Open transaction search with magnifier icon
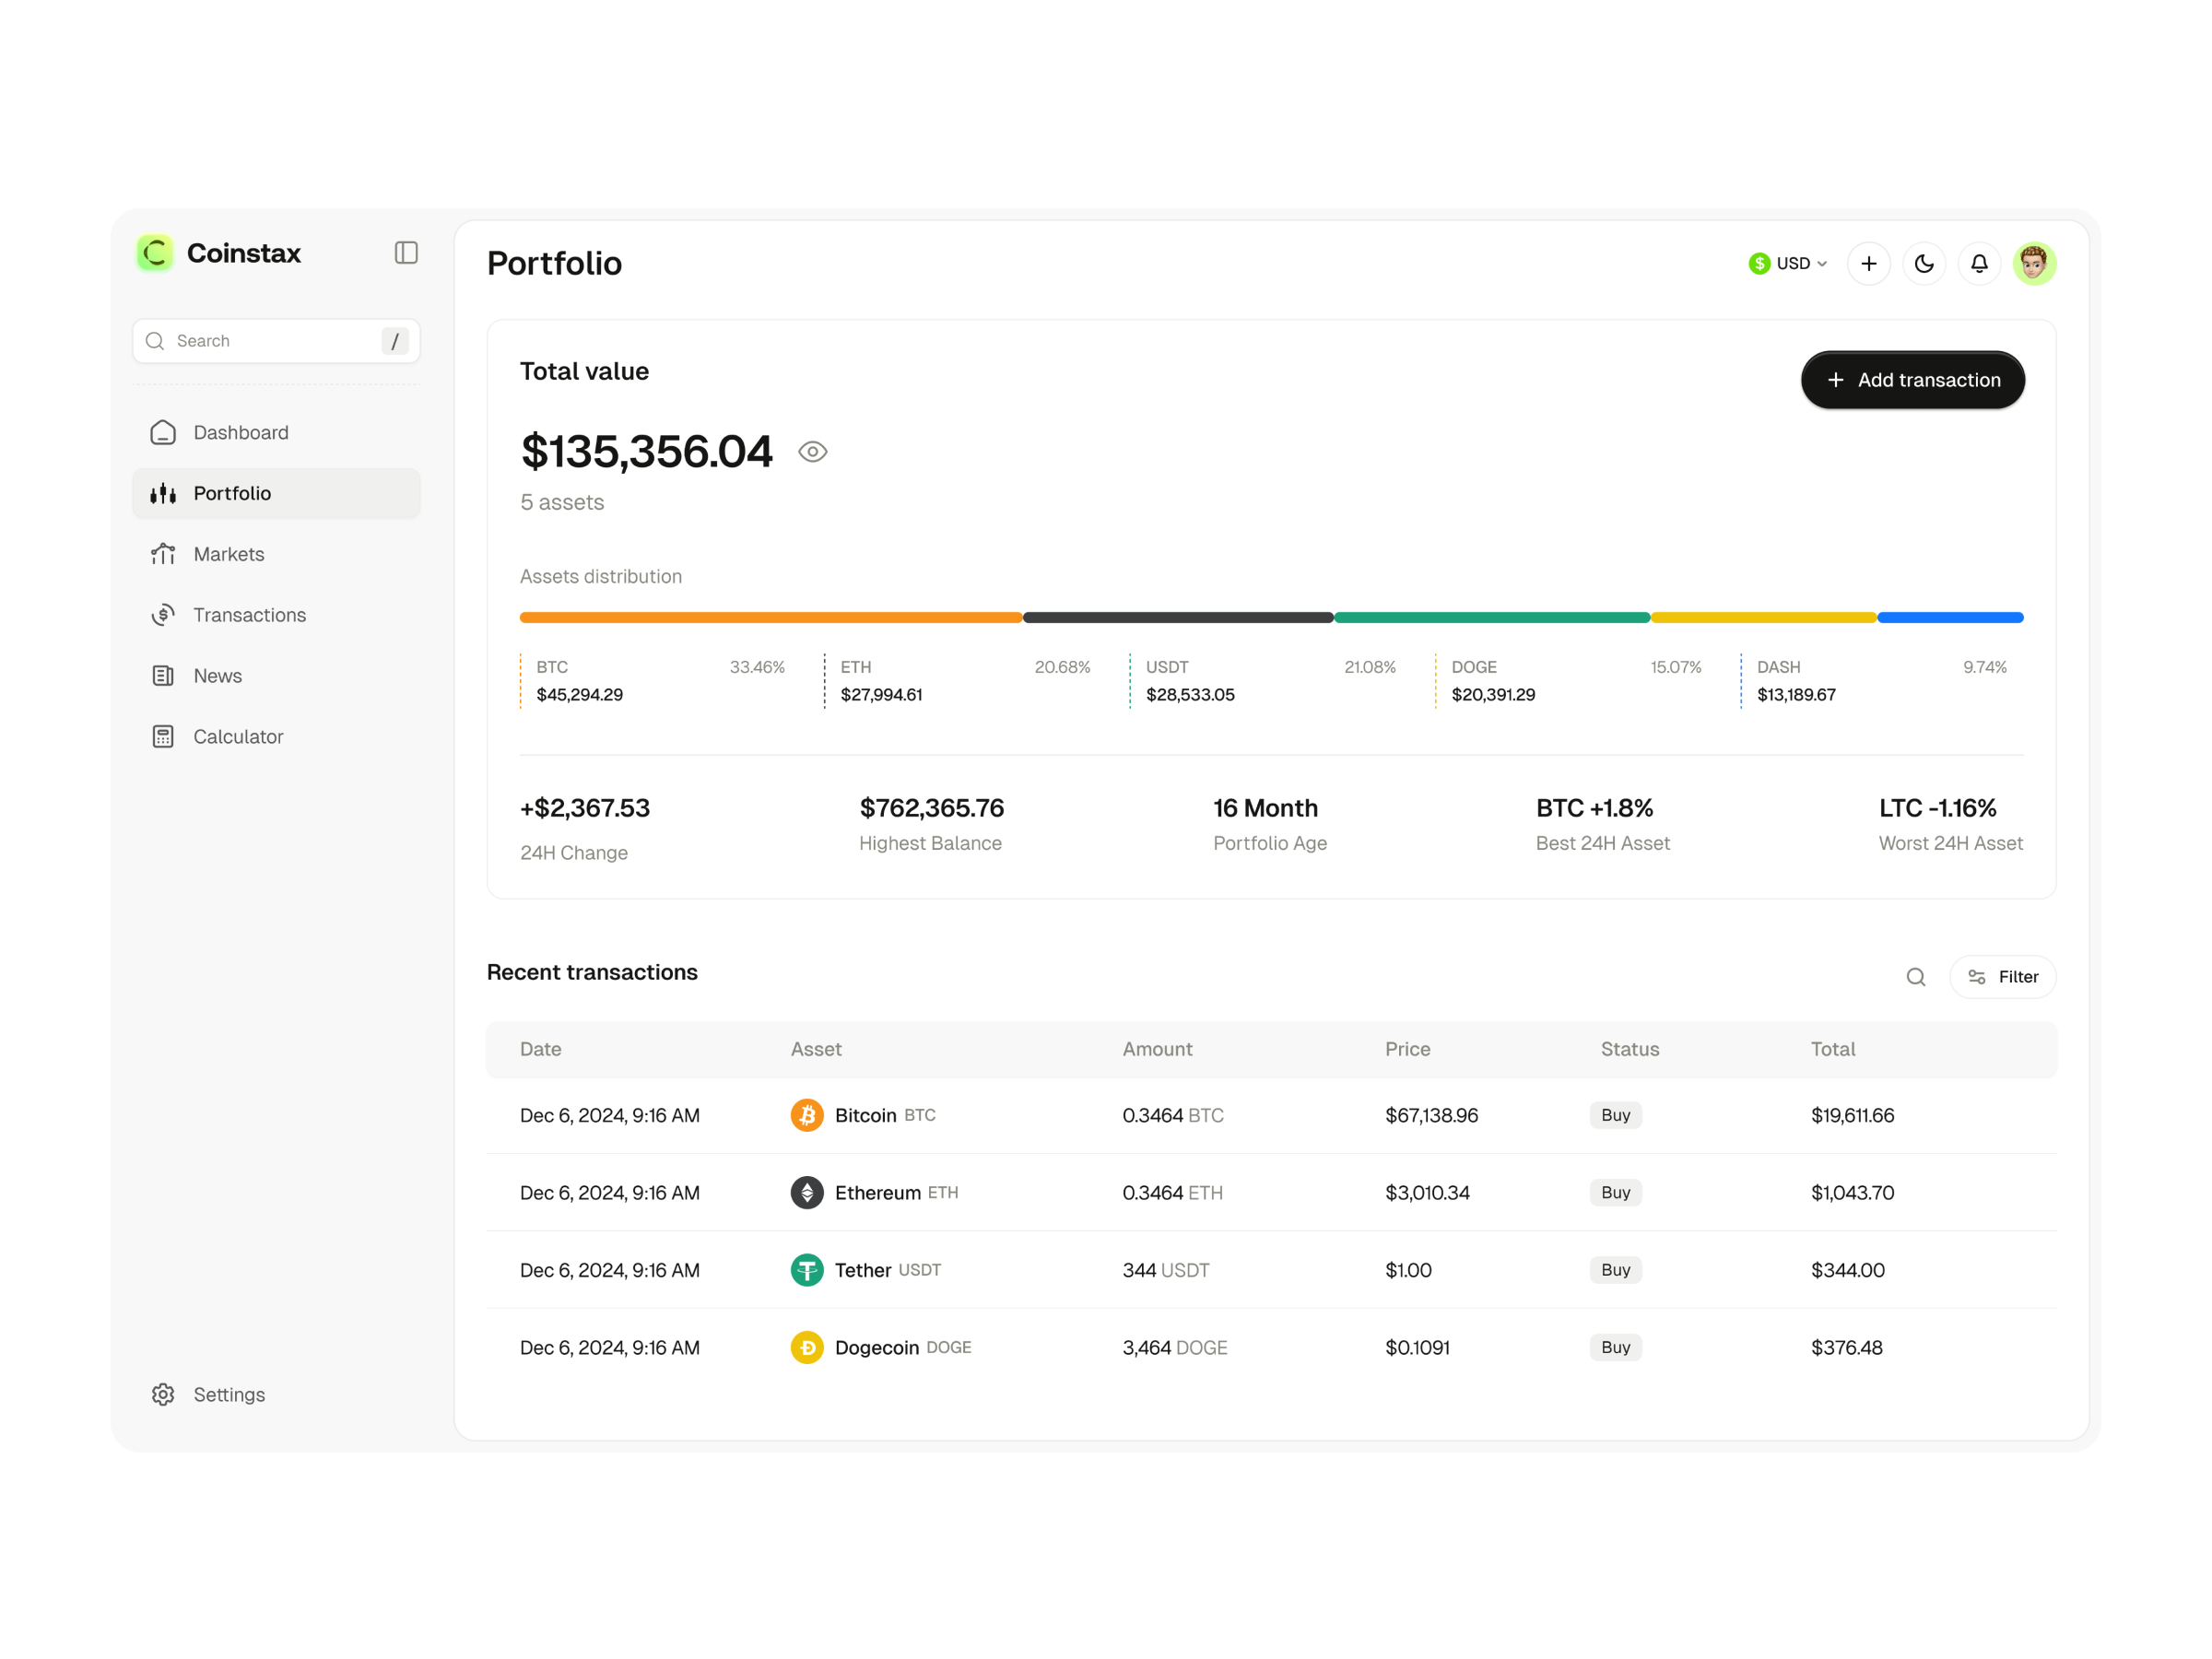 click(1917, 977)
